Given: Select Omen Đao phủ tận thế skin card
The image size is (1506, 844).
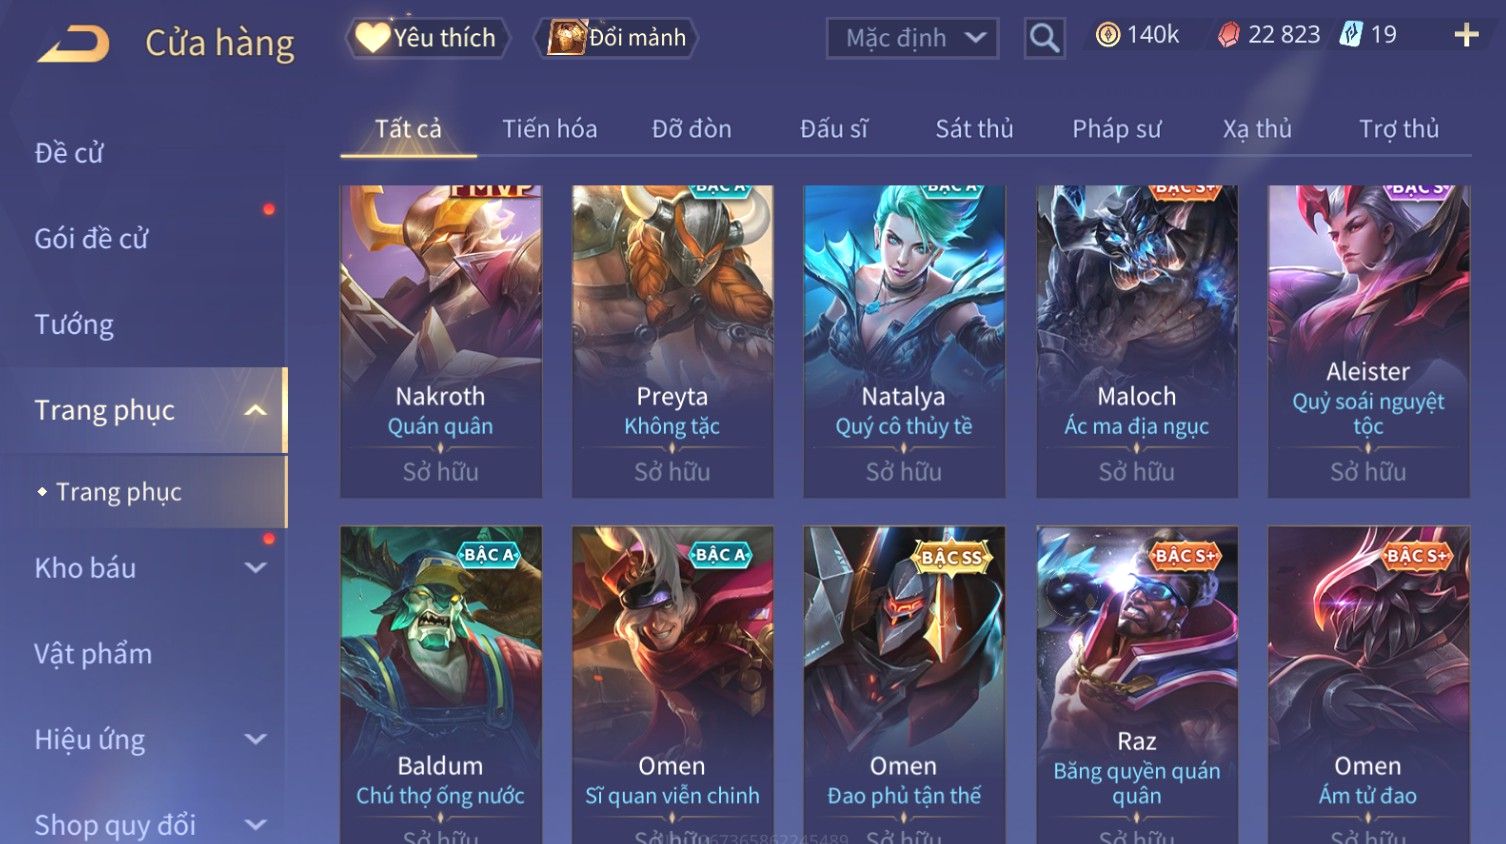Looking at the screenshot, I should [x=904, y=685].
